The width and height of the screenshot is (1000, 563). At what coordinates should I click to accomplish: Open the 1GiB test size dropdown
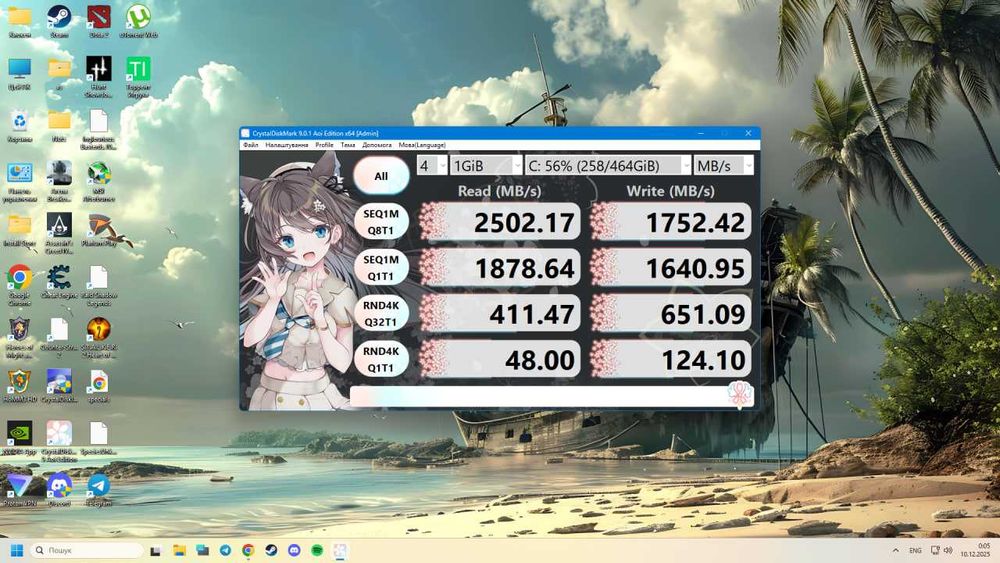click(486, 166)
